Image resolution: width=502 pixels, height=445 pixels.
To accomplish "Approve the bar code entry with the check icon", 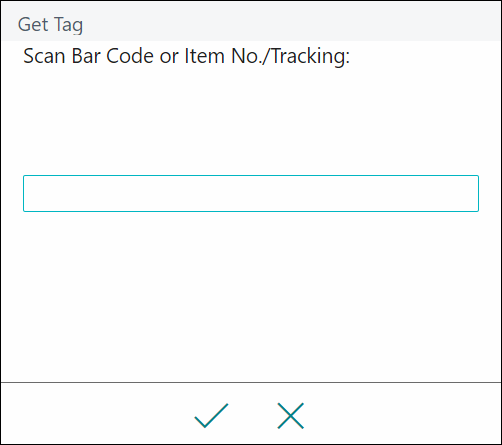I will [211, 415].
